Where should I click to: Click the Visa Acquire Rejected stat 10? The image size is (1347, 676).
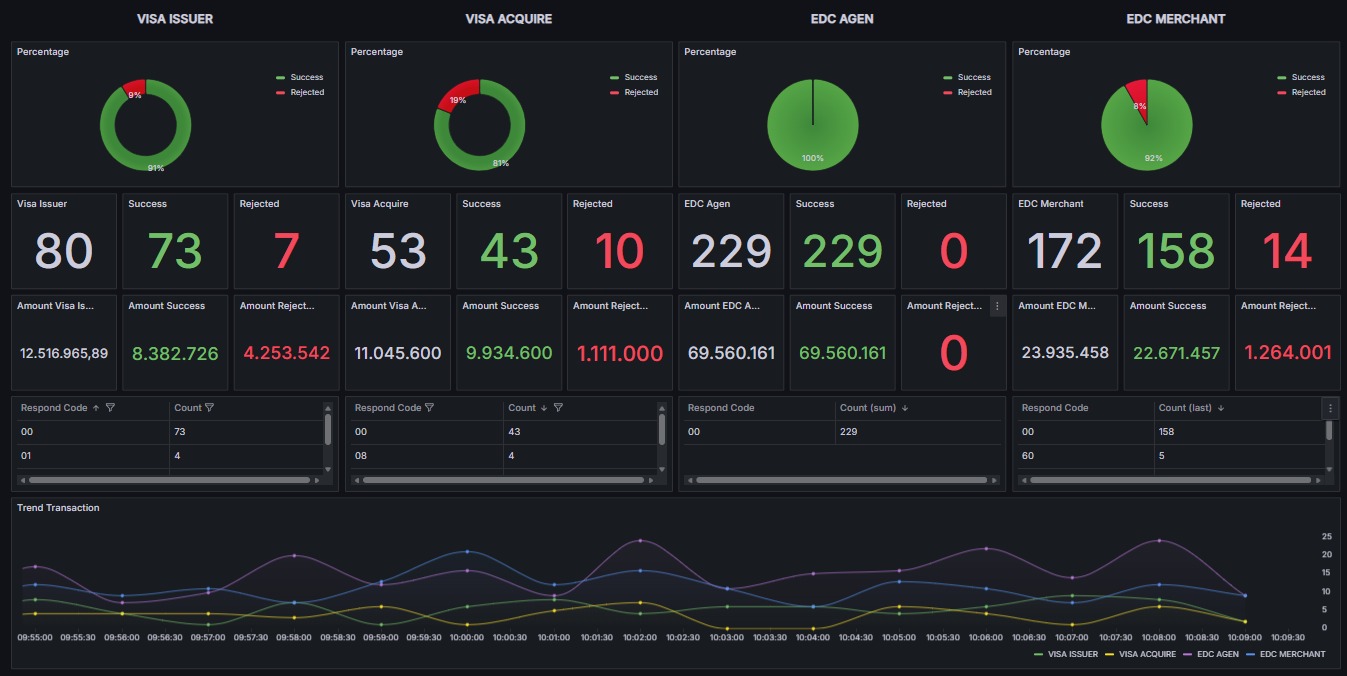point(620,251)
